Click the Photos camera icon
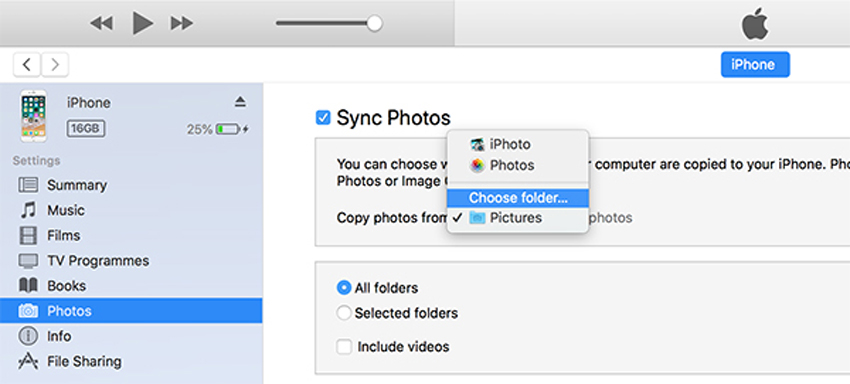Image resolution: width=850 pixels, height=384 pixels. click(x=28, y=311)
